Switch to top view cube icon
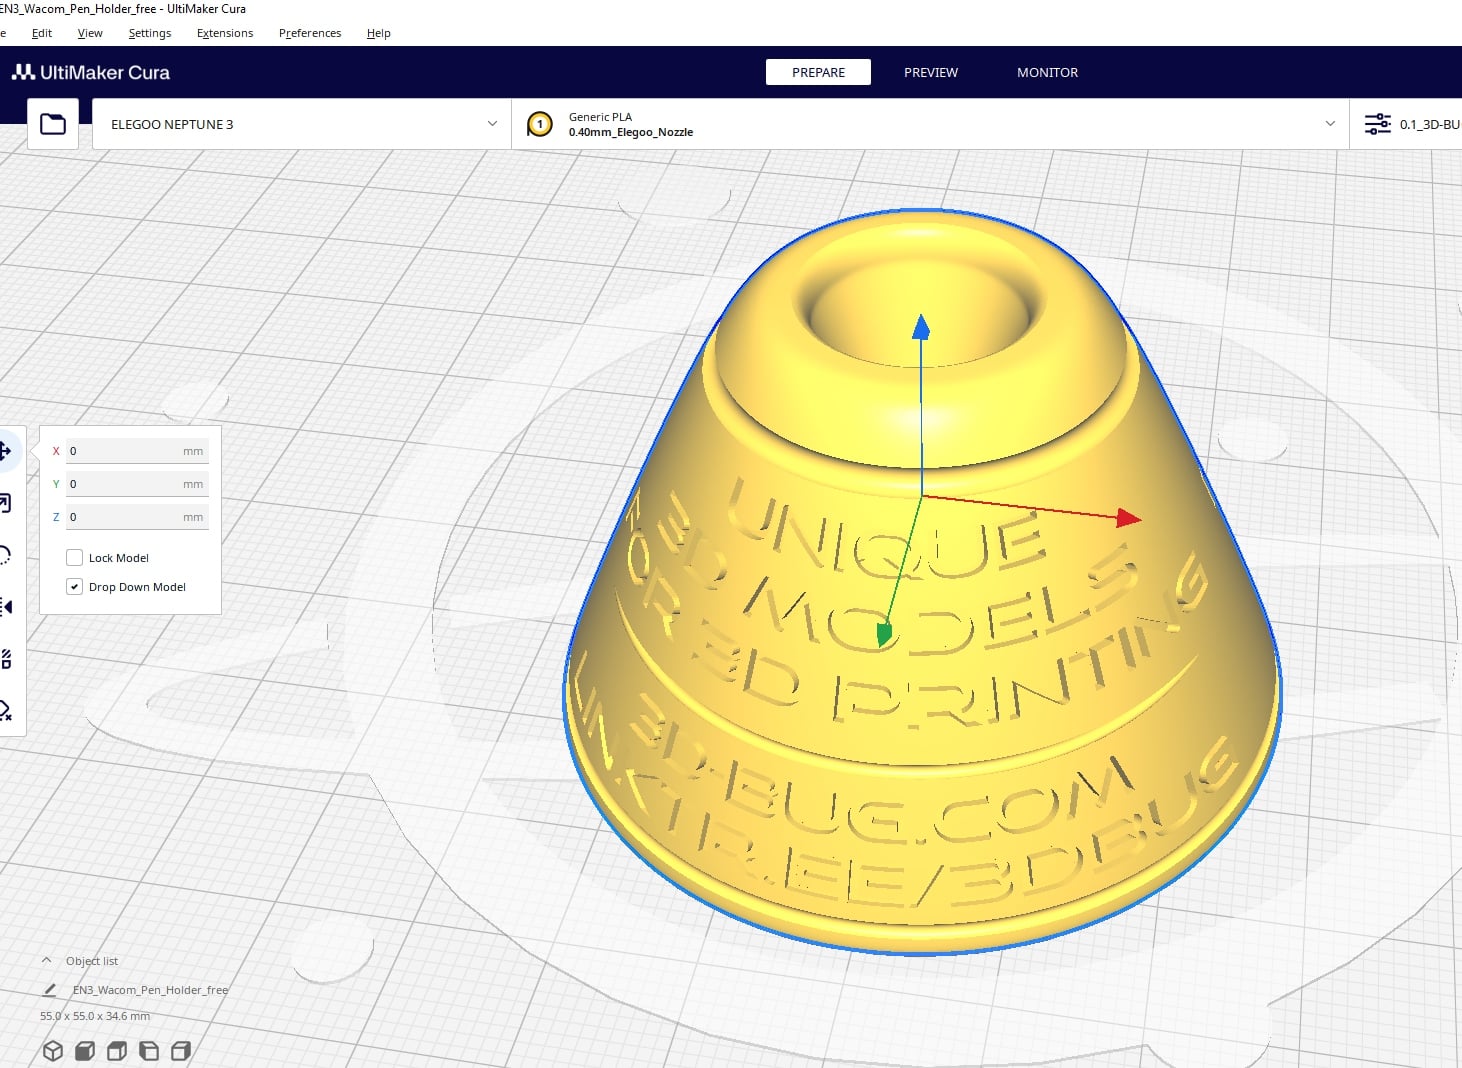1462x1068 pixels. (x=117, y=1051)
